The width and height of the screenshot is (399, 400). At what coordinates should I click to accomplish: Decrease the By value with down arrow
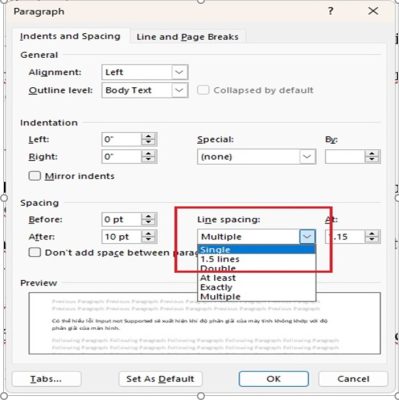pyautogui.click(x=372, y=160)
